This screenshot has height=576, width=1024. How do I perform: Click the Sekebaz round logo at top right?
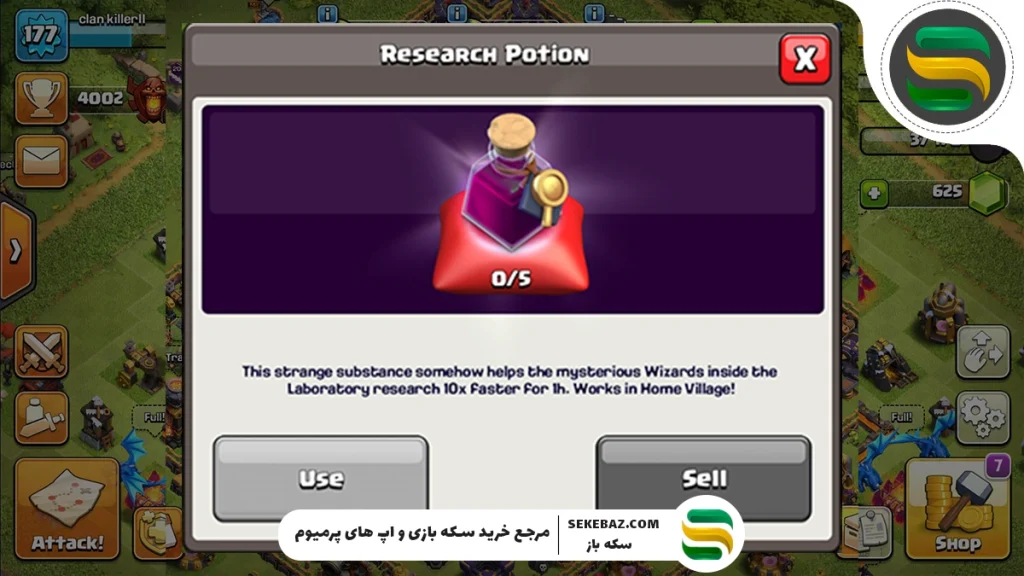(x=946, y=66)
